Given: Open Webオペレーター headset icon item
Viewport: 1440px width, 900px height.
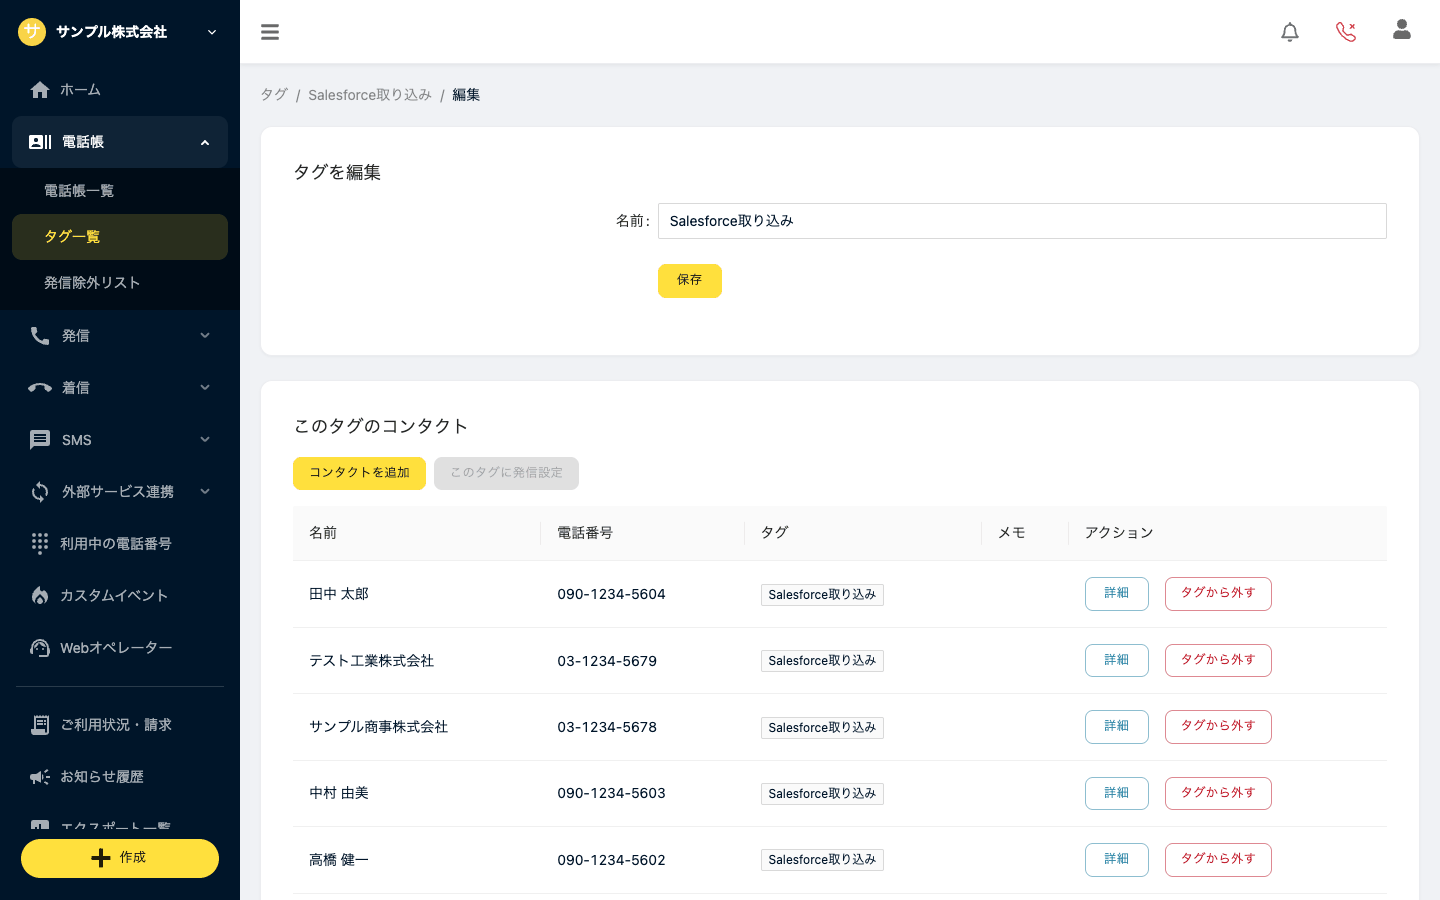Looking at the screenshot, I should pos(40,648).
